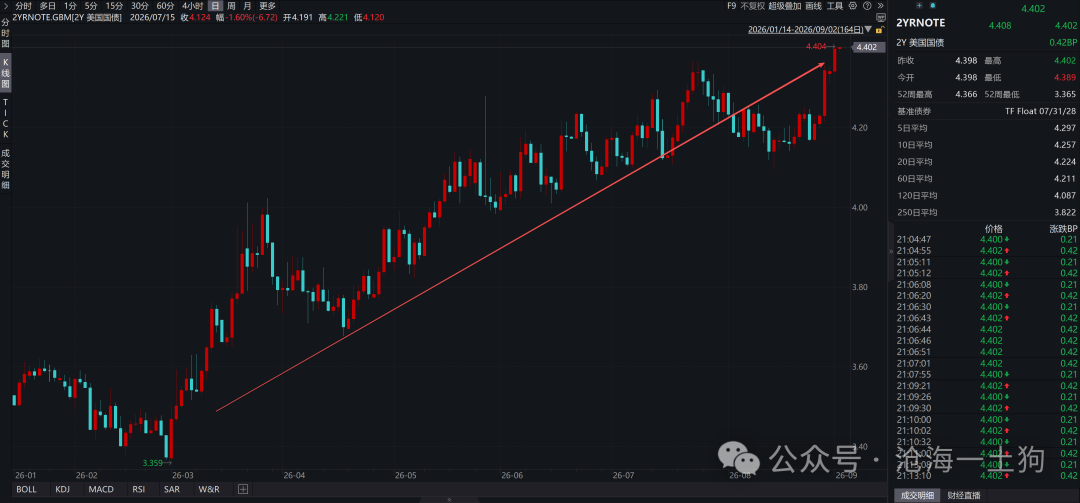Click the 5日平均 value 4.297
Image resolution: width=1080 pixels, height=503 pixels.
(x=1065, y=128)
